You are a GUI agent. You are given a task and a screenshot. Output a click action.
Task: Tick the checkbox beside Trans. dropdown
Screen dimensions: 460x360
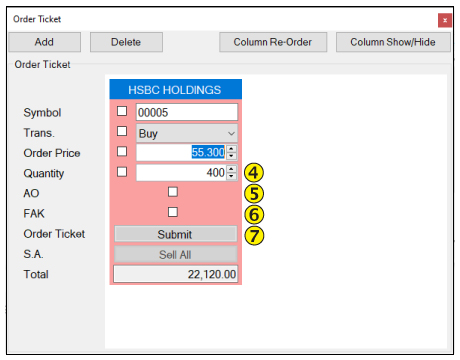(x=122, y=131)
